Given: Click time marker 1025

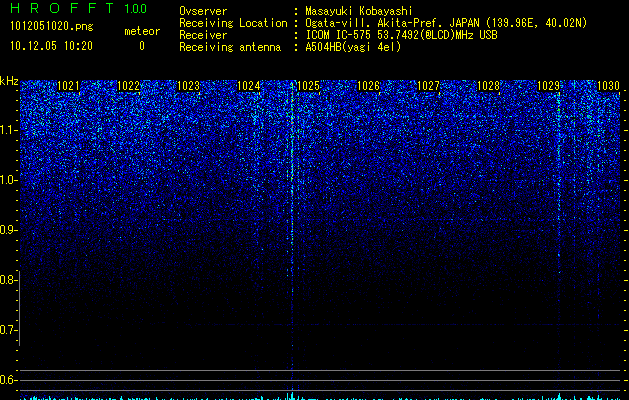Looking at the screenshot, I should [308, 86].
